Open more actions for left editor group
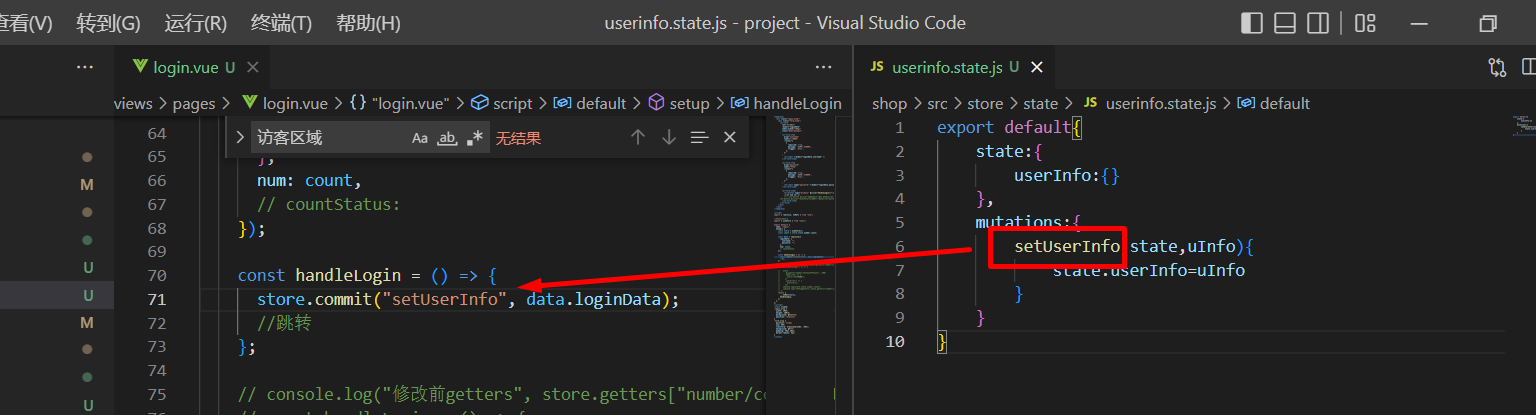Viewport: 1536px width, 415px height. coord(823,67)
